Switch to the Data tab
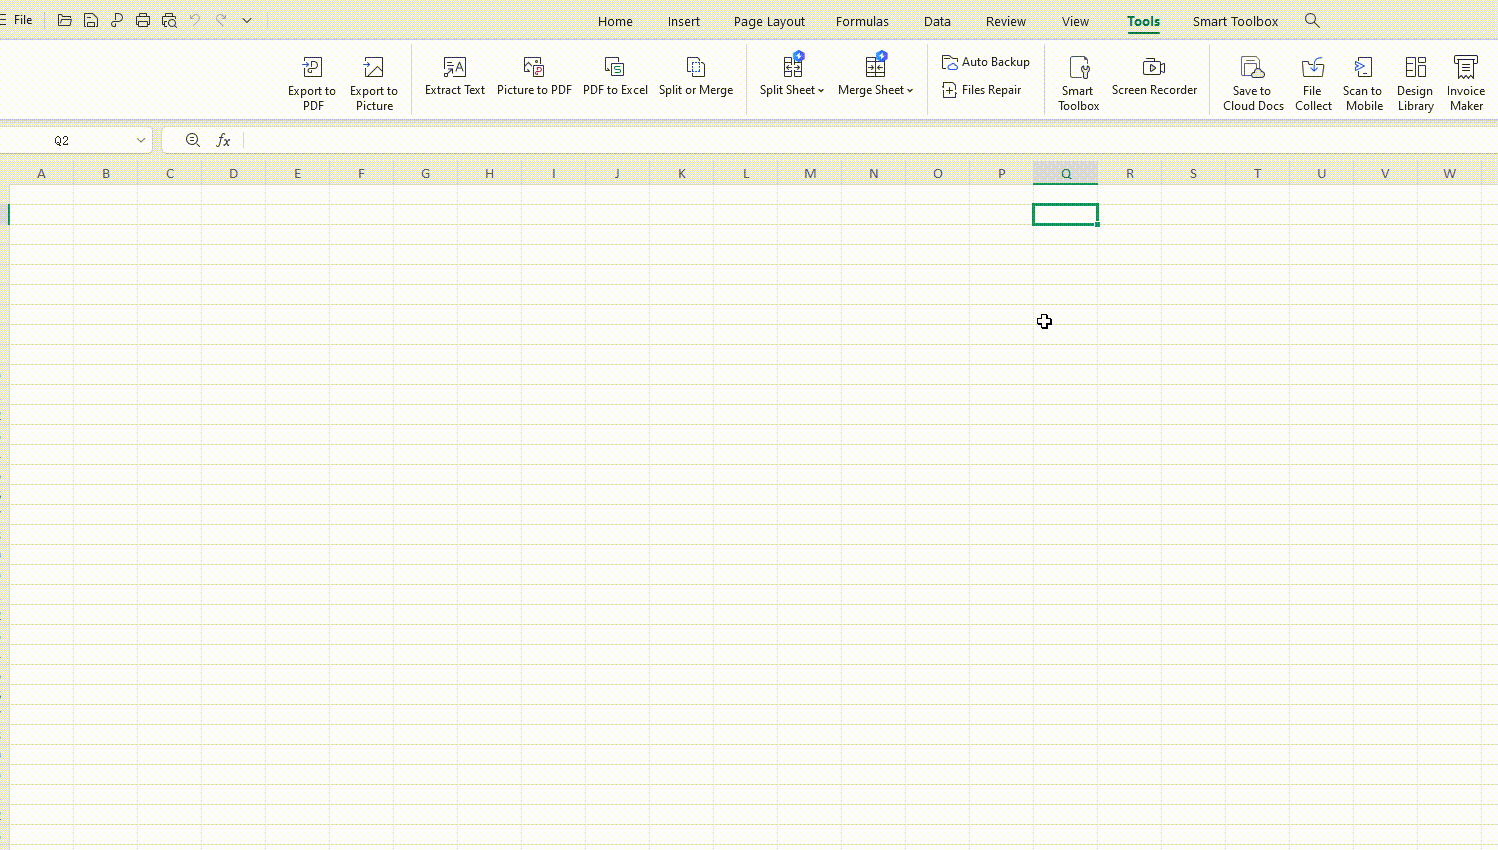1498x850 pixels. click(x=937, y=21)
